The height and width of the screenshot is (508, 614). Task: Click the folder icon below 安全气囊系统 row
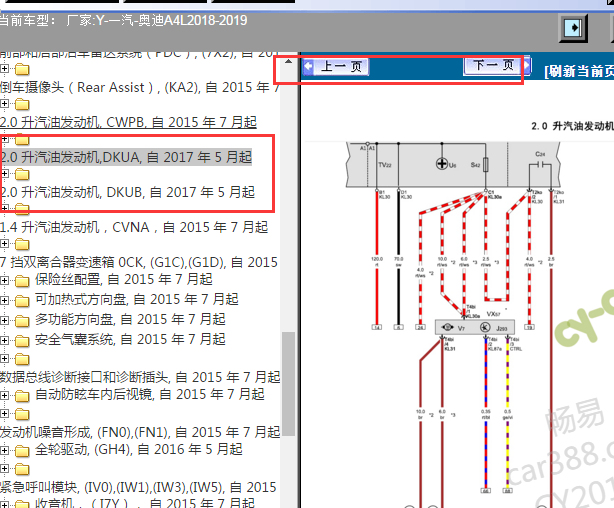coord(22,359)
